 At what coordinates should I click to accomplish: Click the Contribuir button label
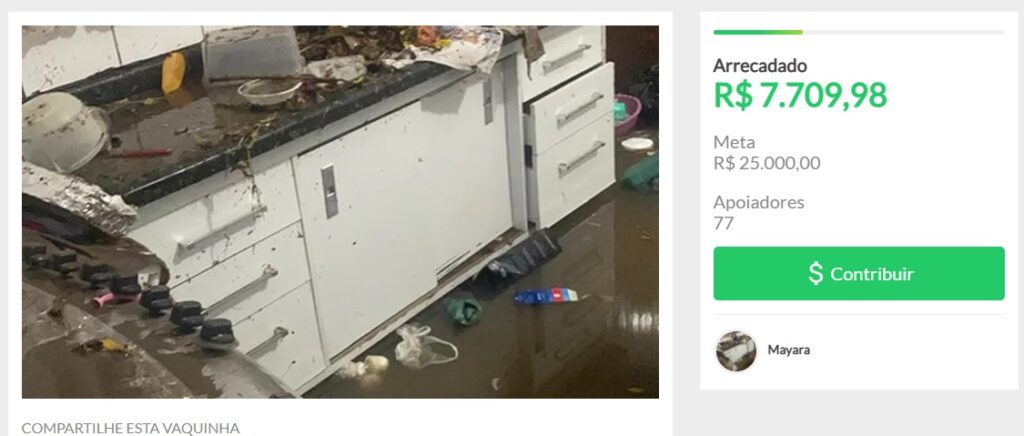pyautogui.click(x=872, y=273)
